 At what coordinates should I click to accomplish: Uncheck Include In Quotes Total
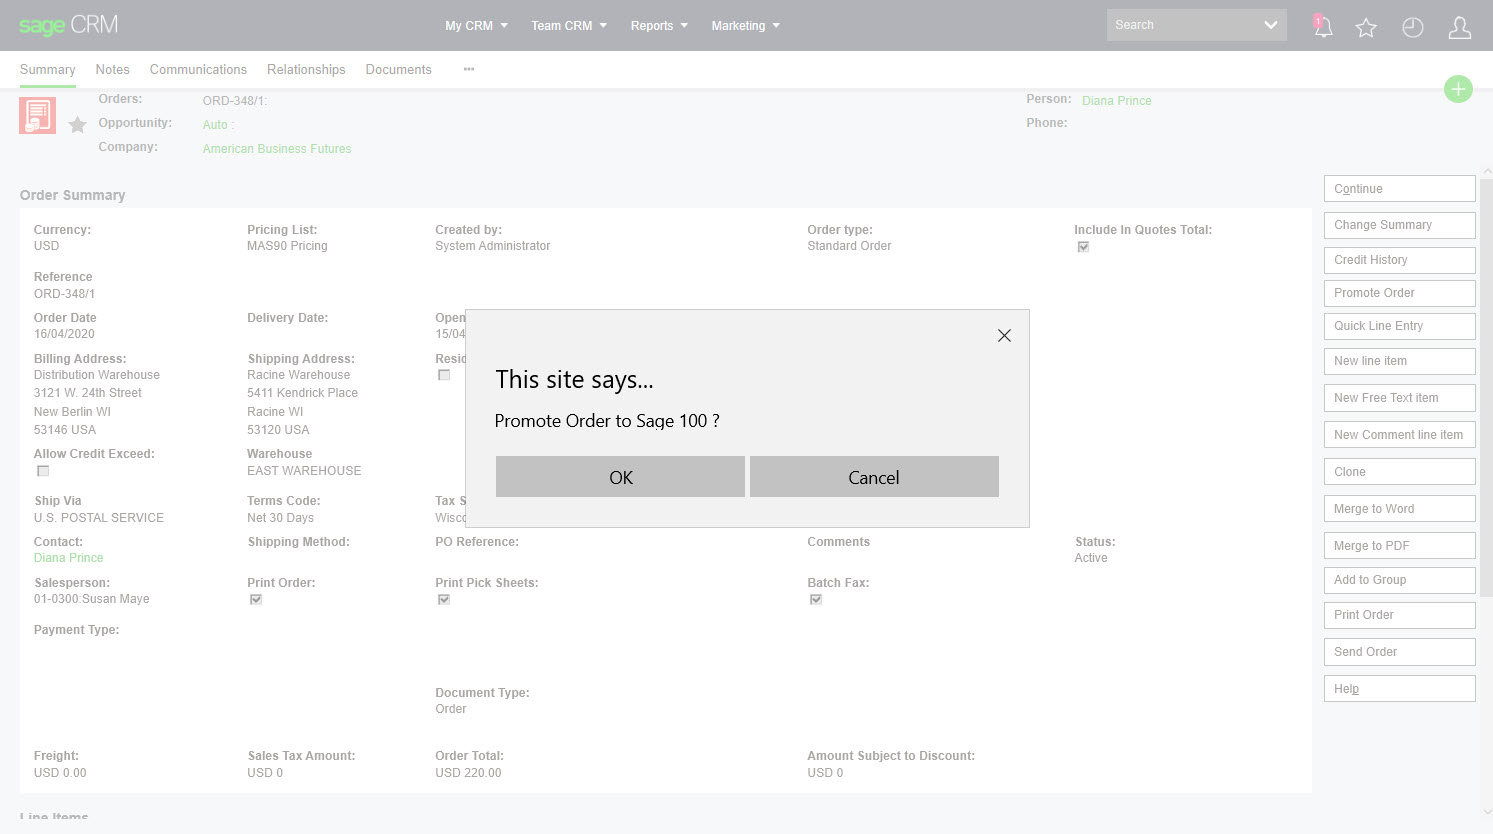click(1083, 246)
